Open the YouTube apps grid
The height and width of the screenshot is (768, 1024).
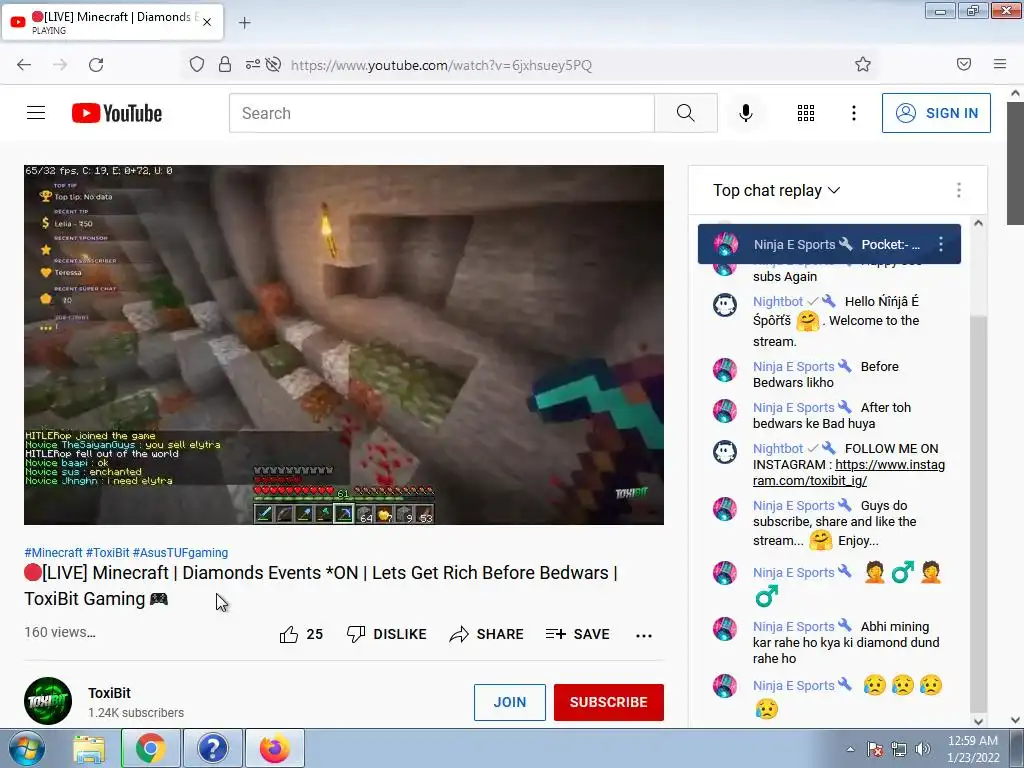point(806,113)
